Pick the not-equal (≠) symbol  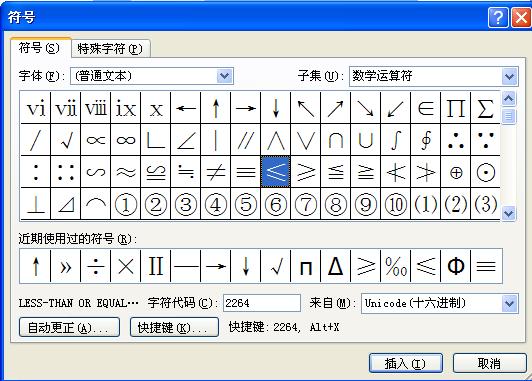pos(215,172)
